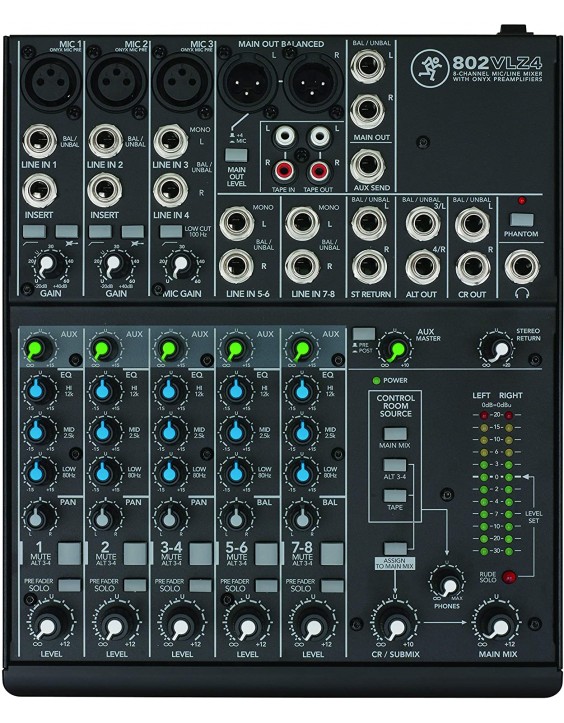Click the Mackie running man logo
This screenshot has height=723, width=564.
tap(430, 68)
